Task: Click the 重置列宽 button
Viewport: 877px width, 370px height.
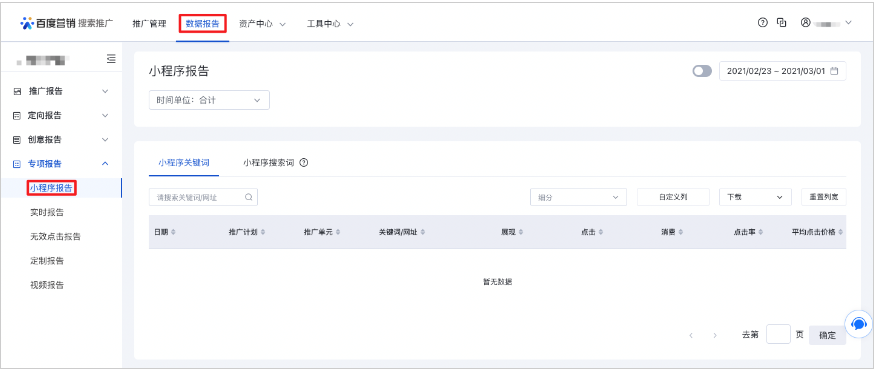Action: 824,197
